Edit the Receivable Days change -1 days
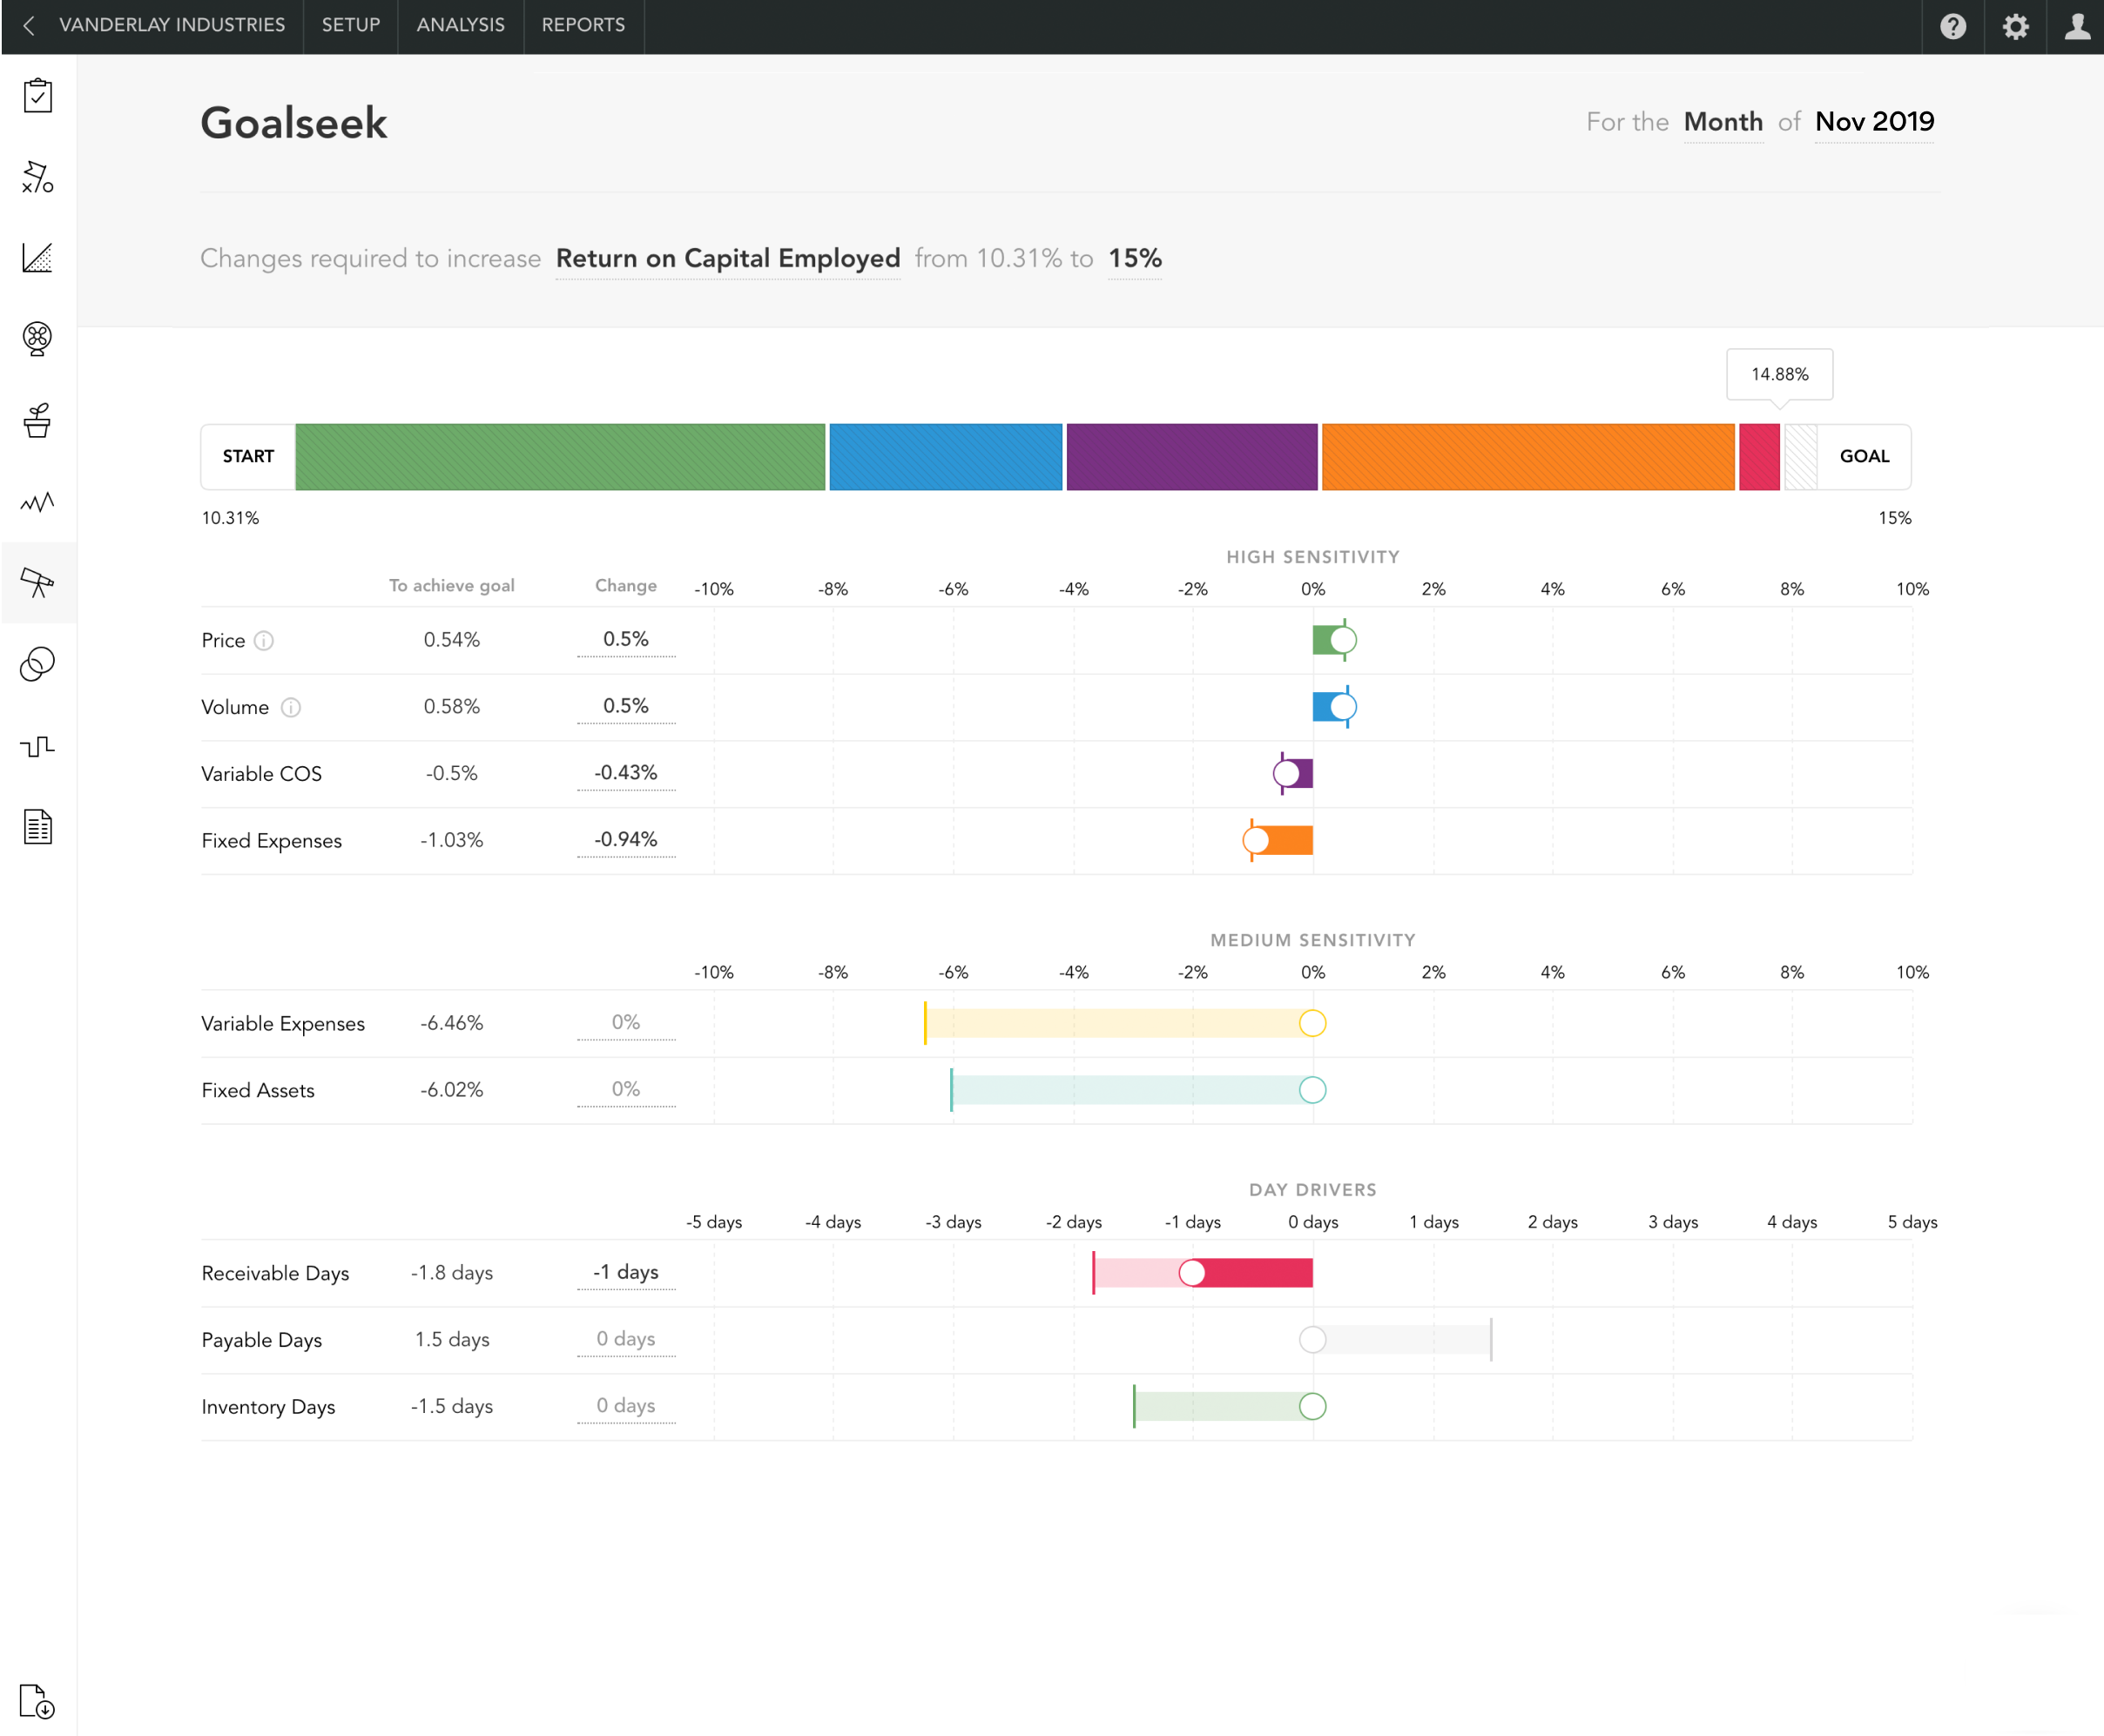 click(x=626, y=1273)
